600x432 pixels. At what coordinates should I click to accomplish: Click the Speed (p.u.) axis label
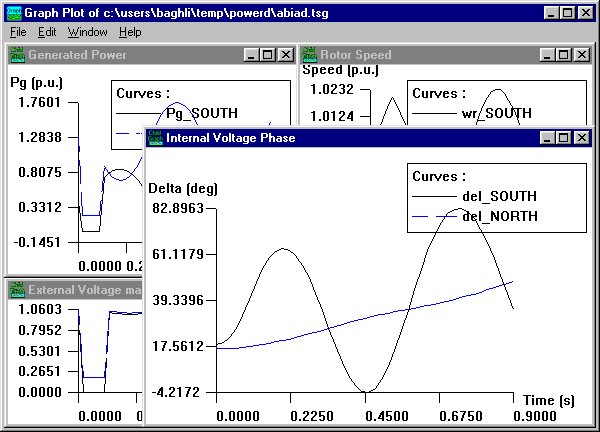341,70
